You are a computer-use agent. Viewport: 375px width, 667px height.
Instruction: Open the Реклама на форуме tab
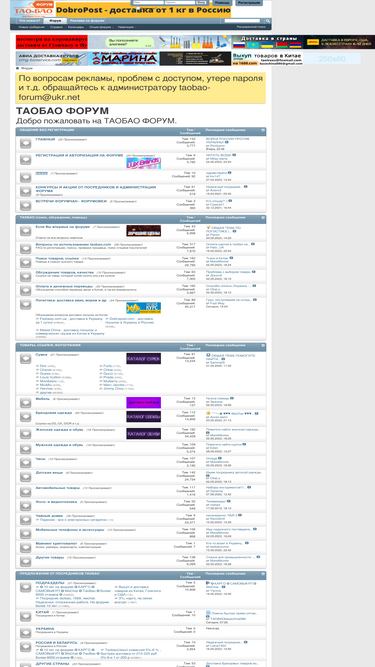pyautogui.click(x=87, y=20)
